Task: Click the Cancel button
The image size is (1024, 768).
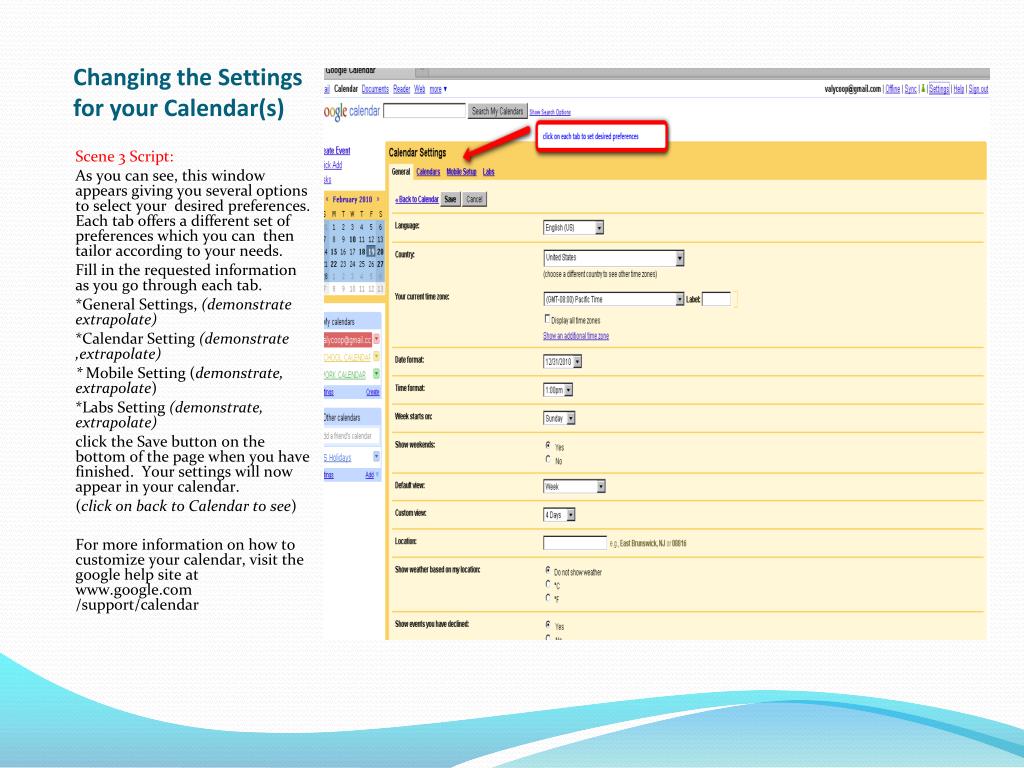Action: click(x=475, y=199)
